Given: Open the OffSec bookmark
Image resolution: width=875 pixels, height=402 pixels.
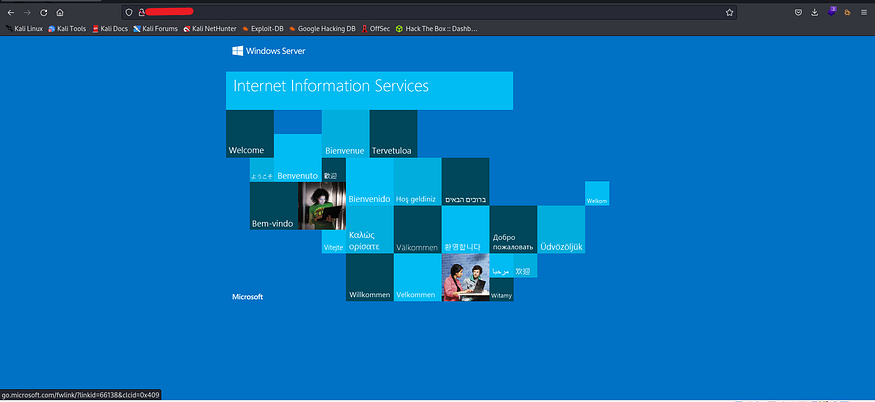Looking at the screenshot, I should click(x=376, y=28).
